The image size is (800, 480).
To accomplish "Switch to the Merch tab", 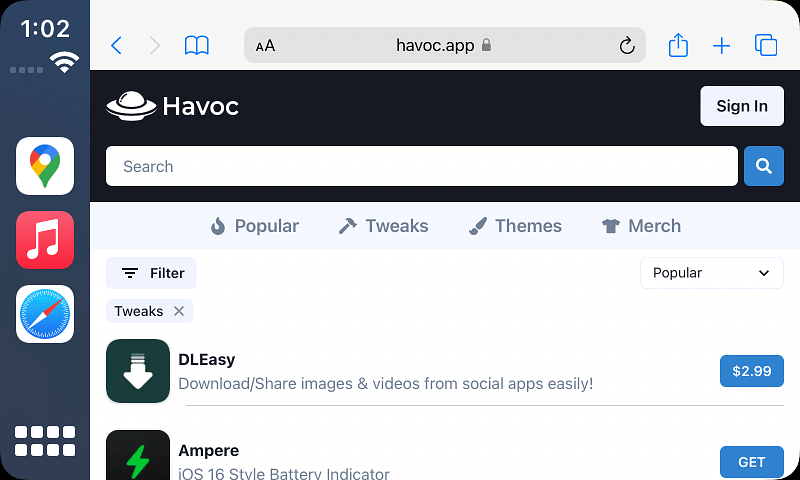I will [641, 226].
